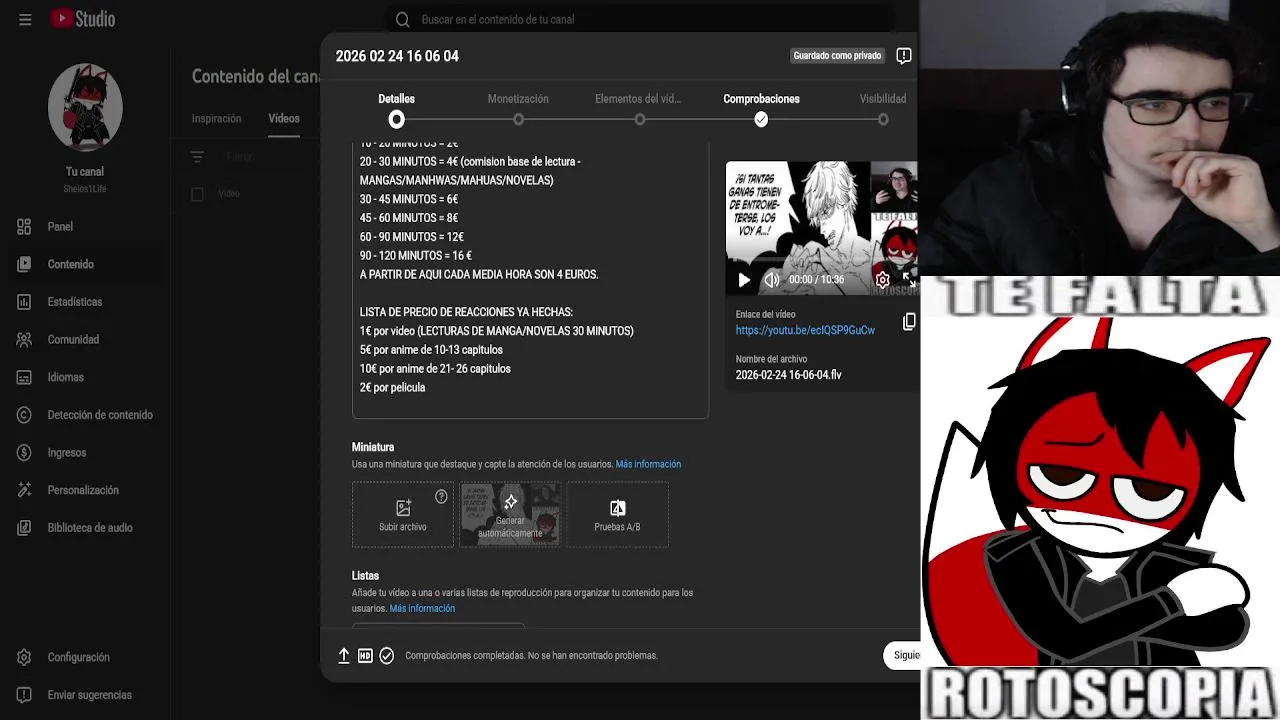Play the video preview
1280x720 pixels.
(743, 280)
